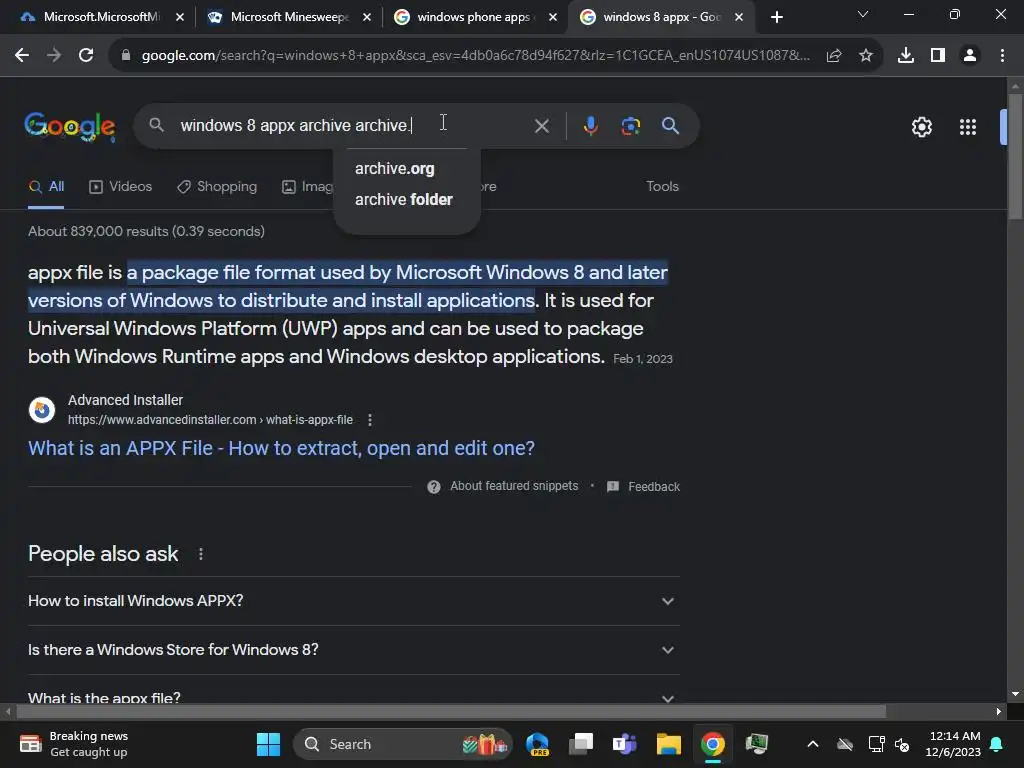Open Google quick settings gear
Image resolution: width=1024 pixels, height=768 pixels.
click(x=921, y=127)
